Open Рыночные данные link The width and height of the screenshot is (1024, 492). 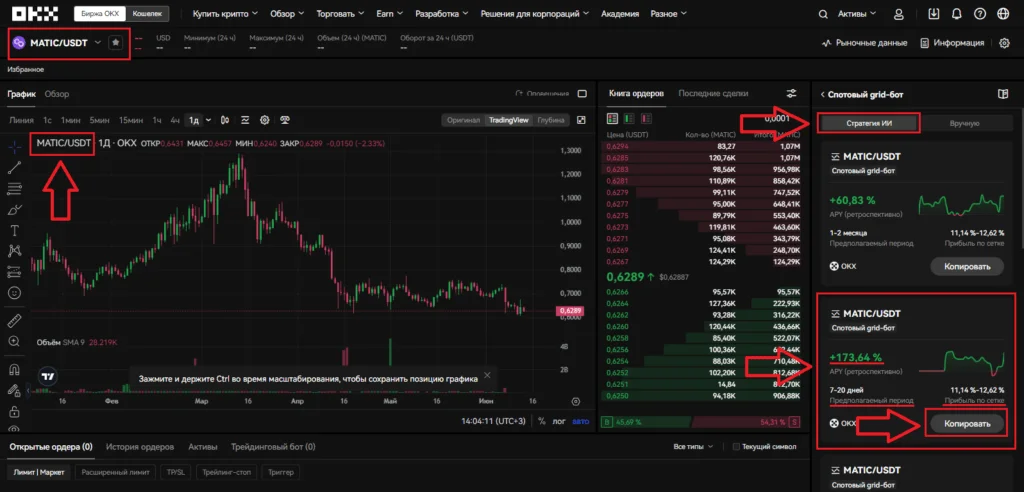click(x=864, y=43)
